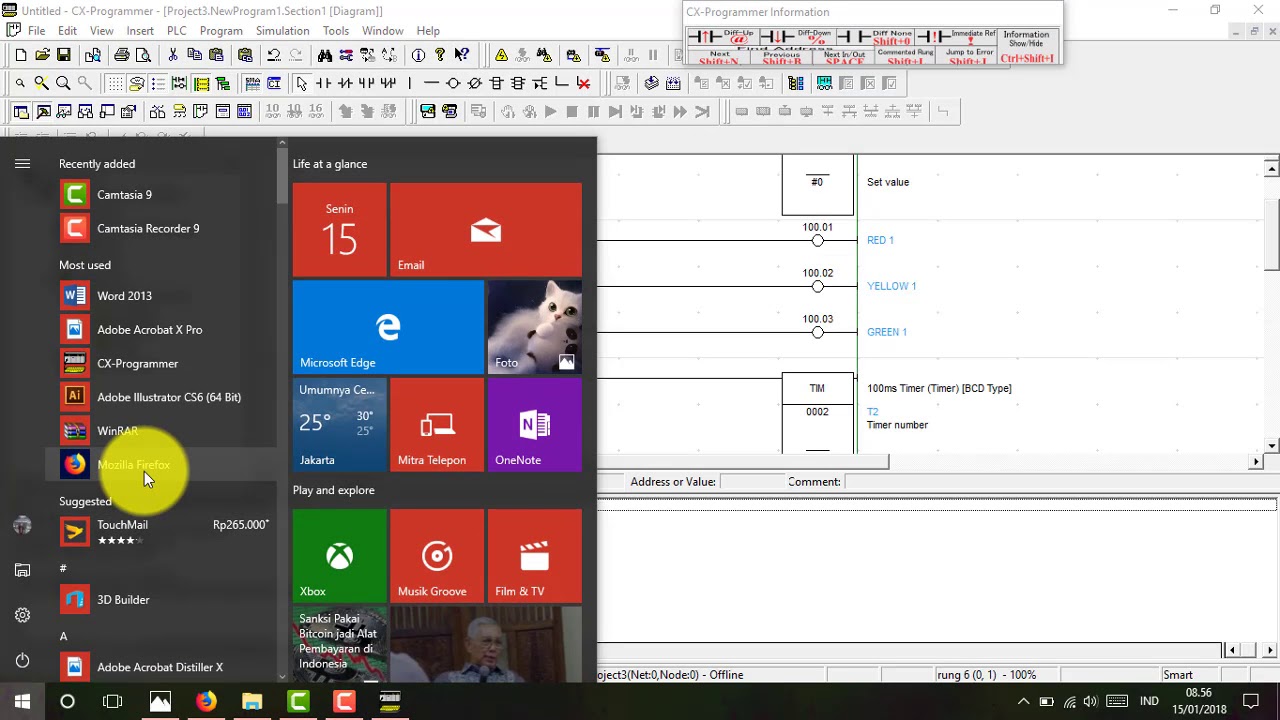The image size is (1280, 720).
Task: Click the Cortana circle on taskbar
Action: click(x=67, y=702)
